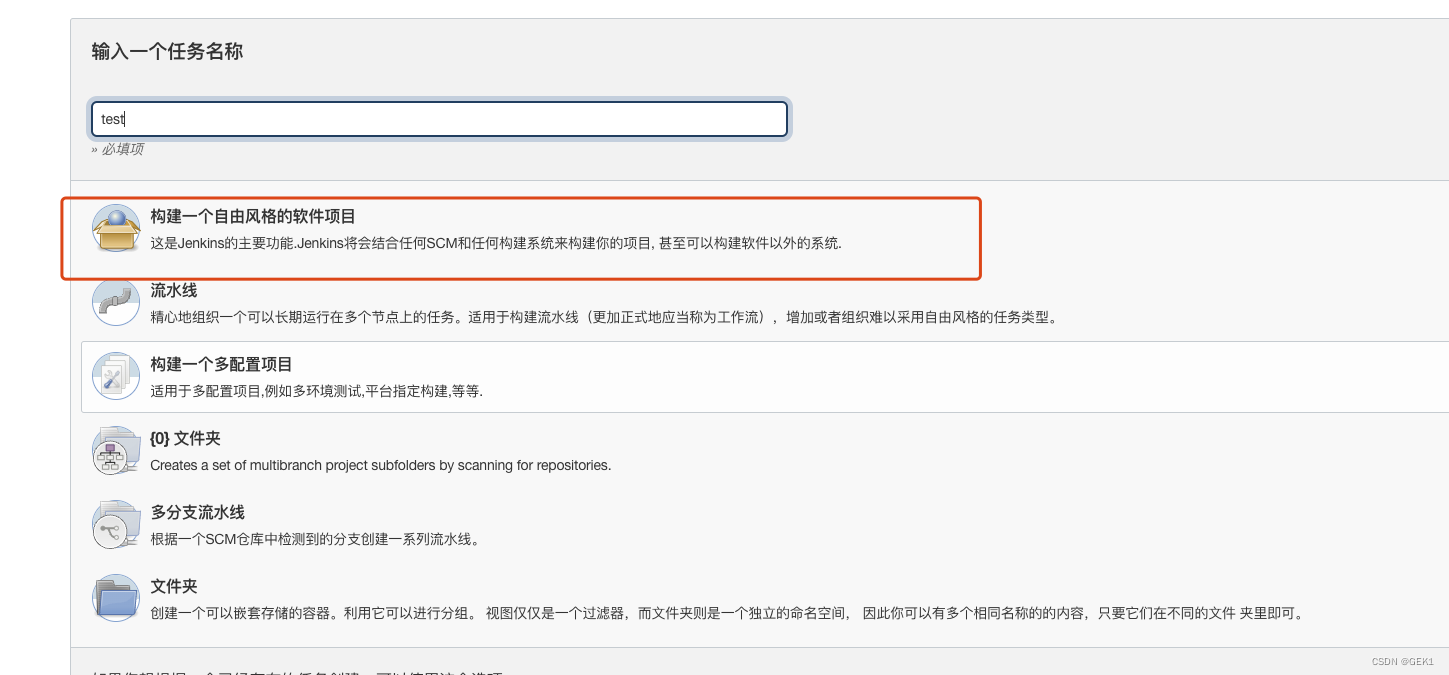Screen dimensions: 1449x675
Task: Click the 输入一个任务名称 heading
Action: (167, 51)
